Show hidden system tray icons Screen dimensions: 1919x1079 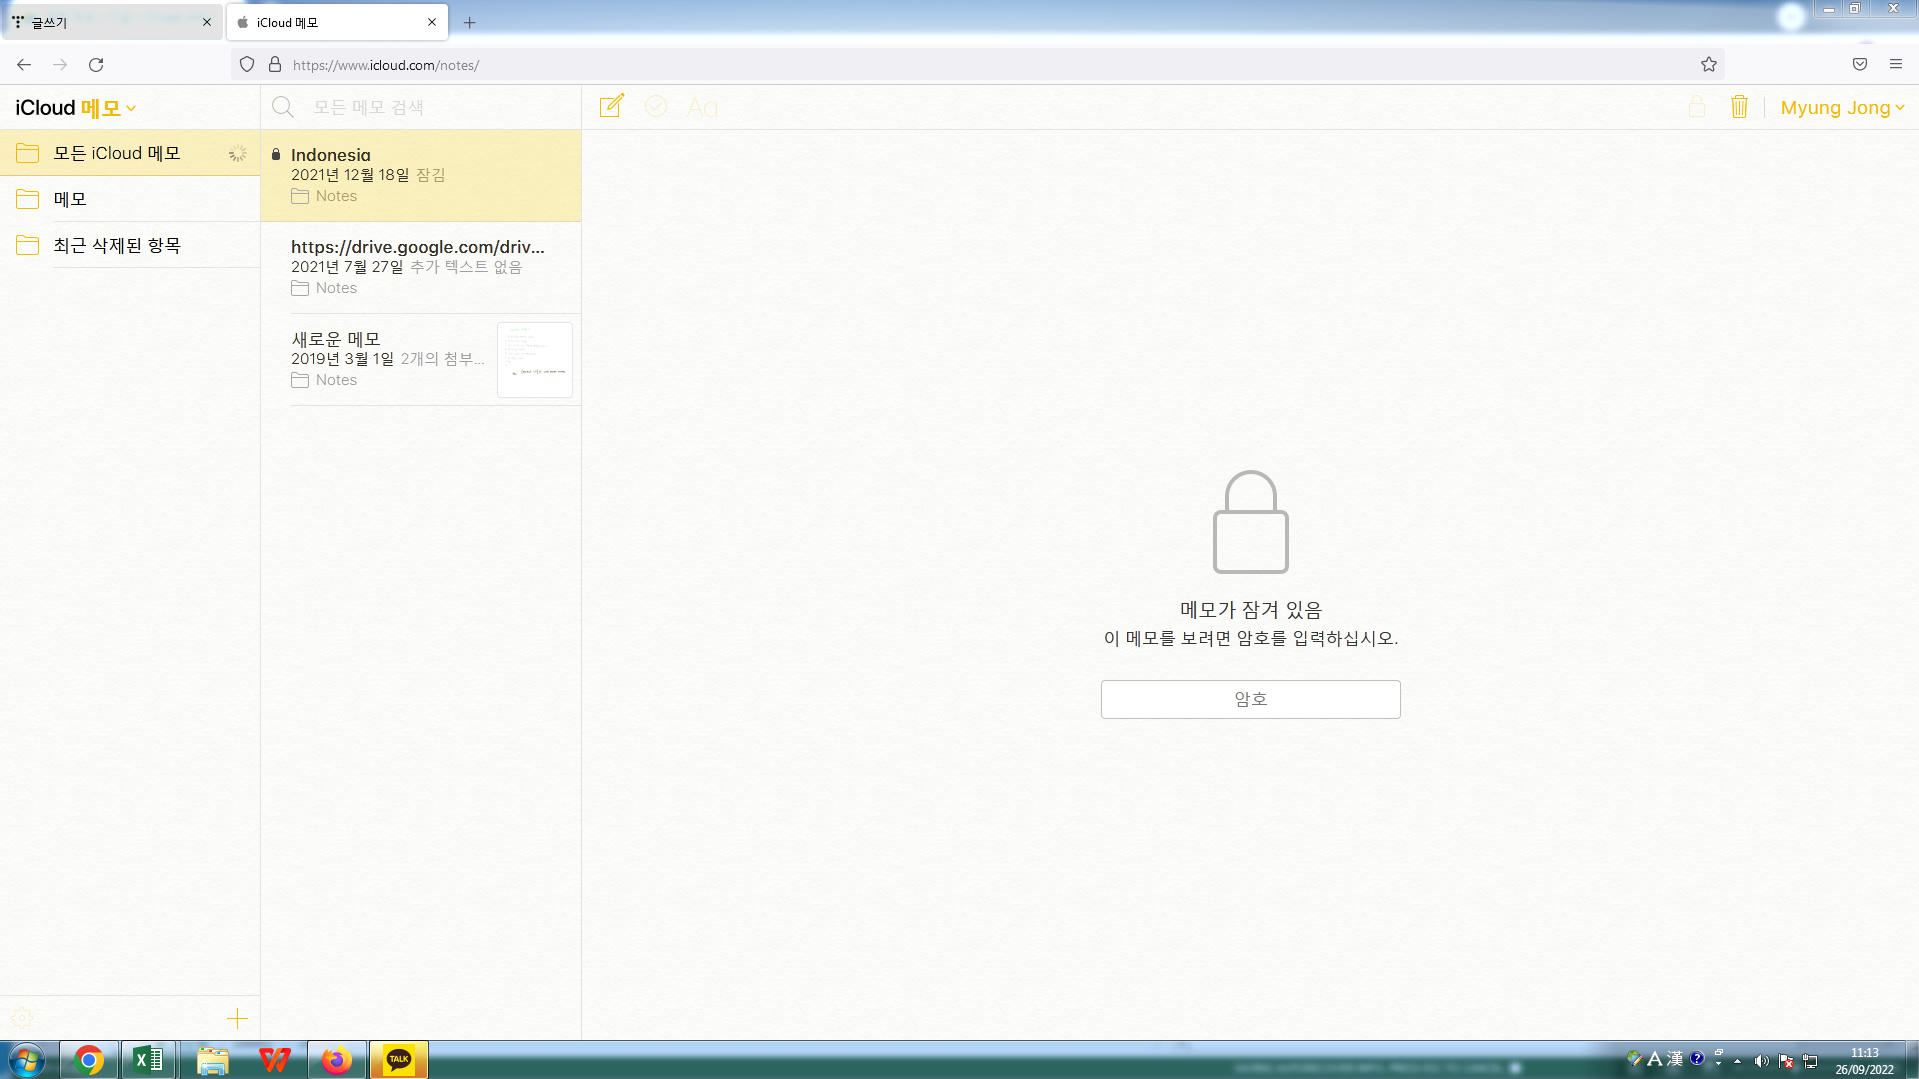[x=1738, y=1061]
